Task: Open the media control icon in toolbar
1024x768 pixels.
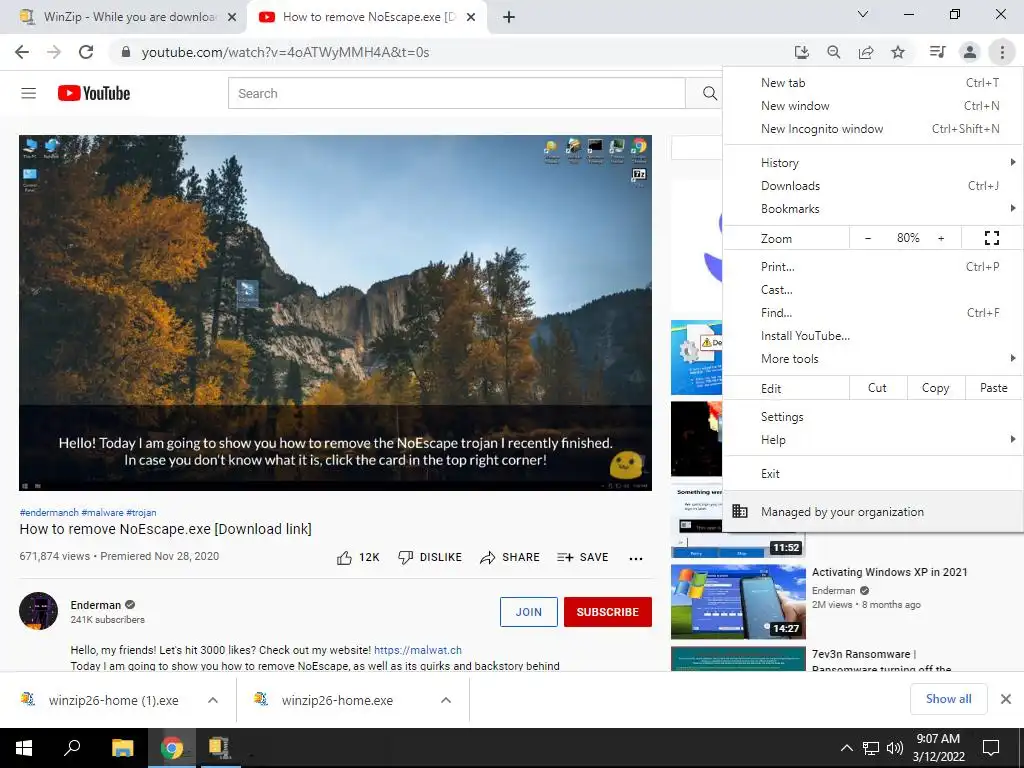Action: [937, 52]
